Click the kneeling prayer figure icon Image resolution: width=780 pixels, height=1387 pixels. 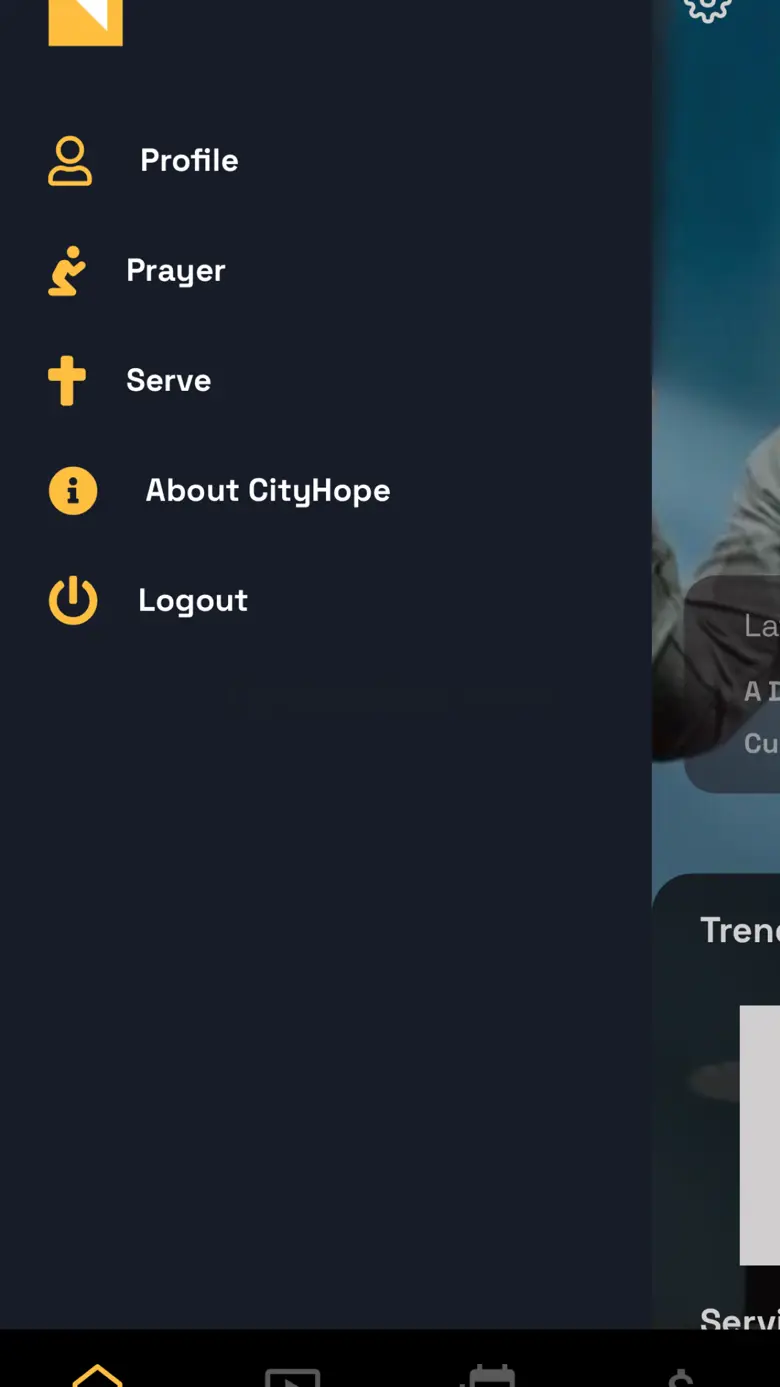[x=67, y=271]
